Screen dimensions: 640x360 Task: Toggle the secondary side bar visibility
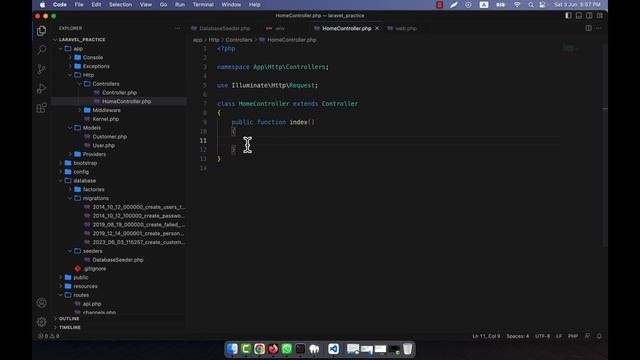pyautogui.click(x=589, y=16)
